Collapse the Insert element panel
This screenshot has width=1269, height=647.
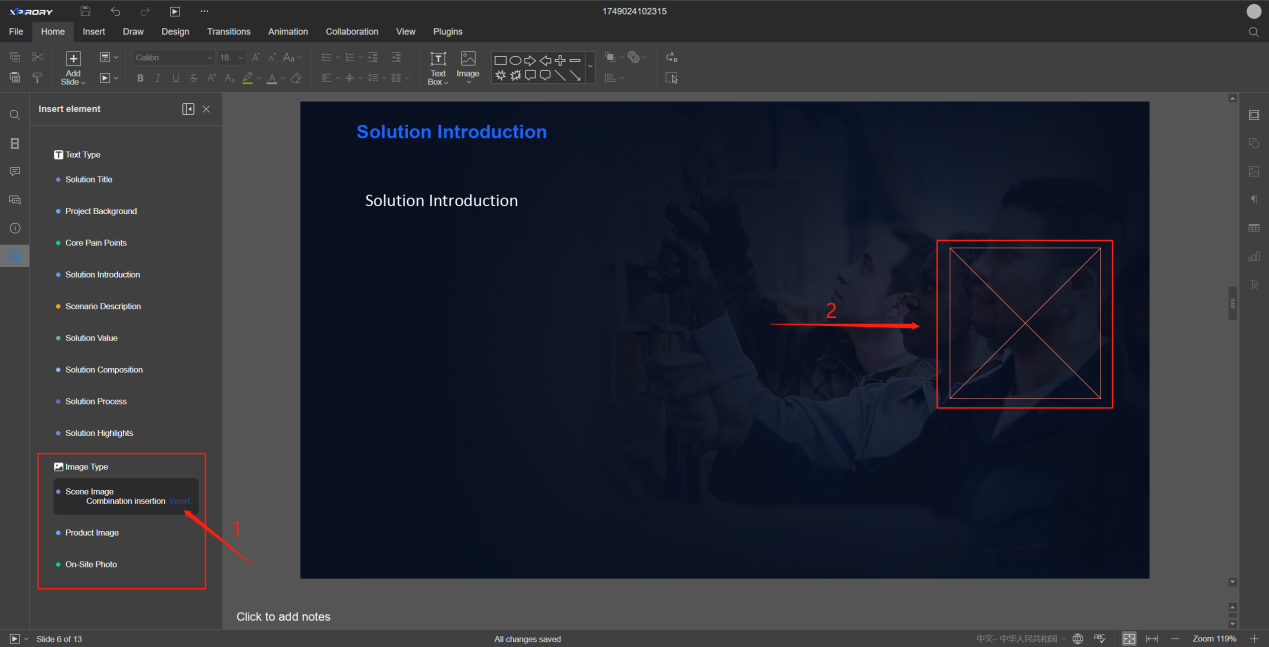coord(188,109)
